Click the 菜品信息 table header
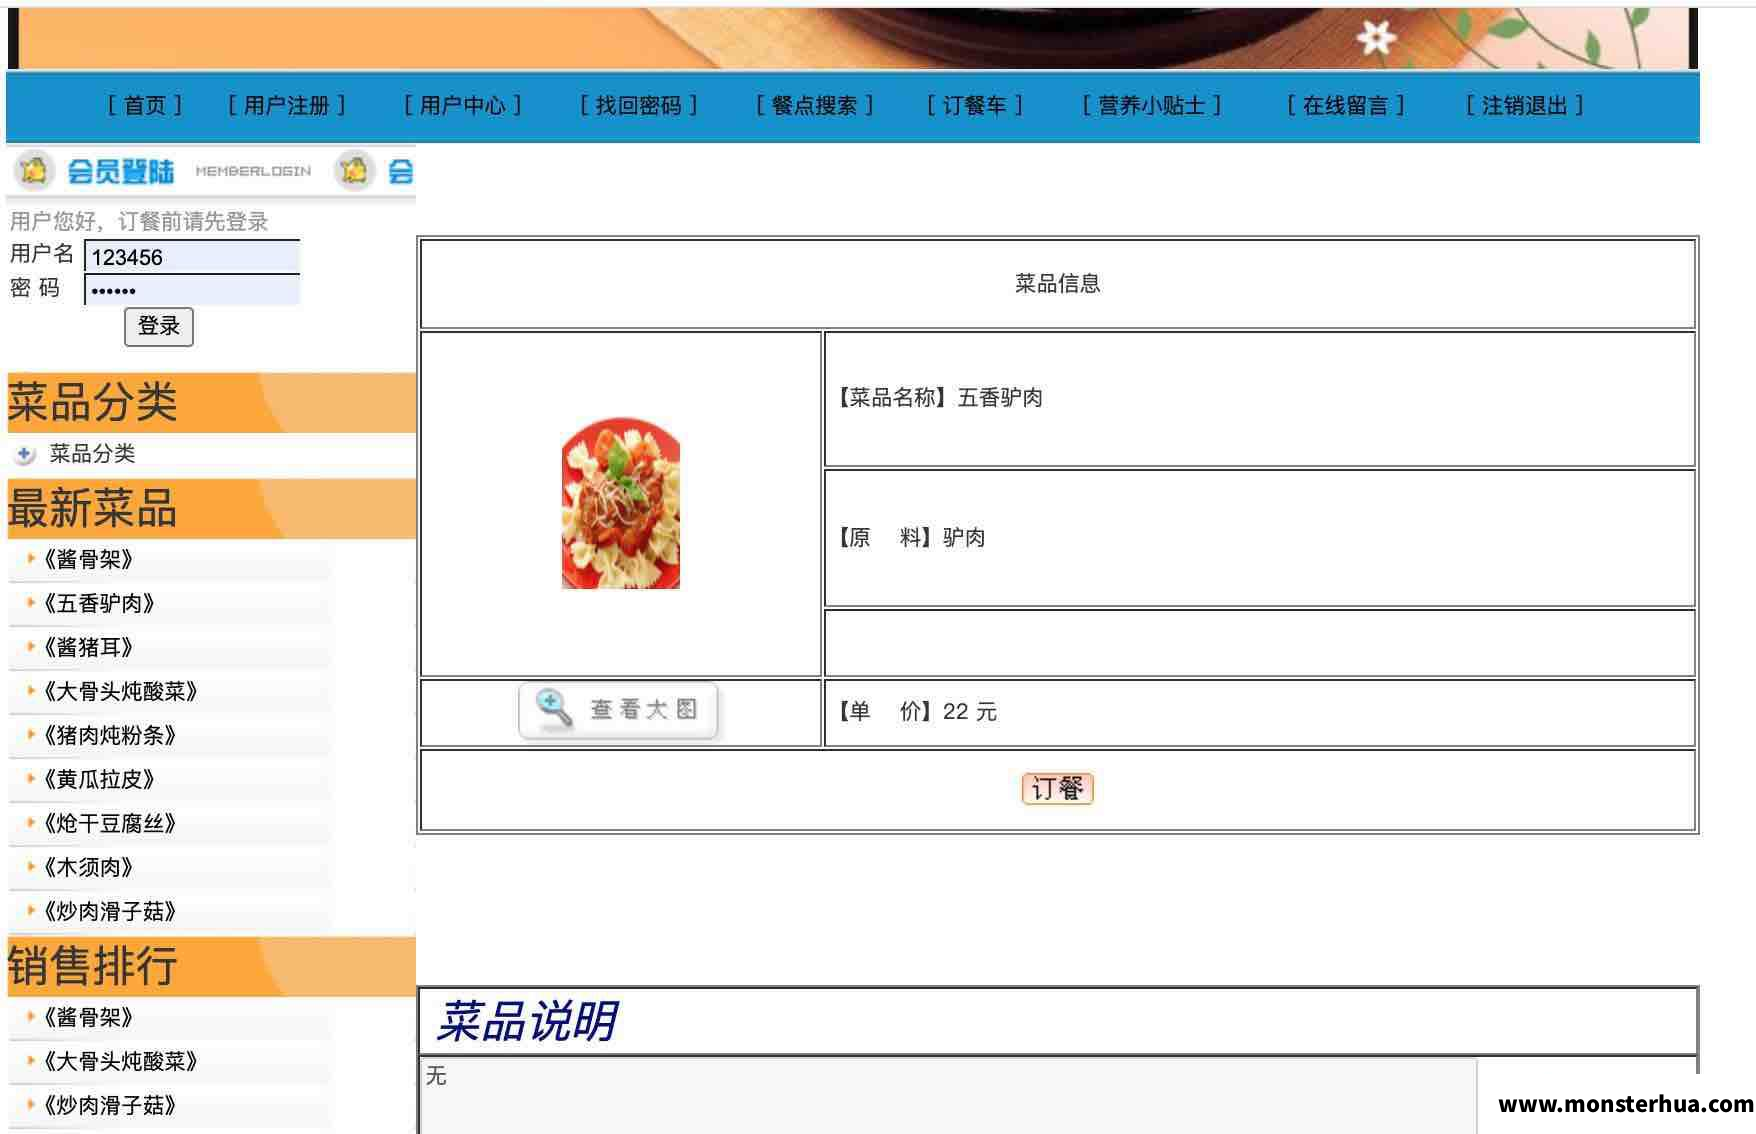This screenshot has width=1756, height=1134. pos(1057,284)
